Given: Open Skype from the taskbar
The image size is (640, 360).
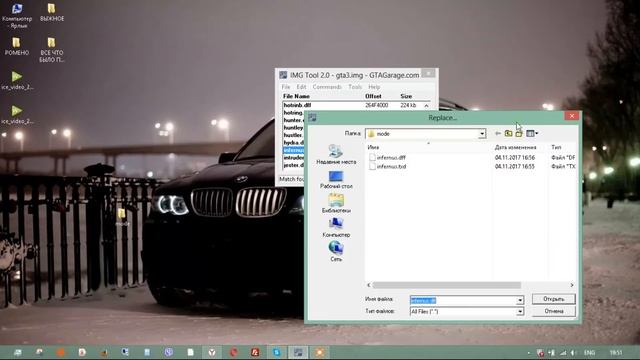Looking at the screenshot, I should 277,352.
